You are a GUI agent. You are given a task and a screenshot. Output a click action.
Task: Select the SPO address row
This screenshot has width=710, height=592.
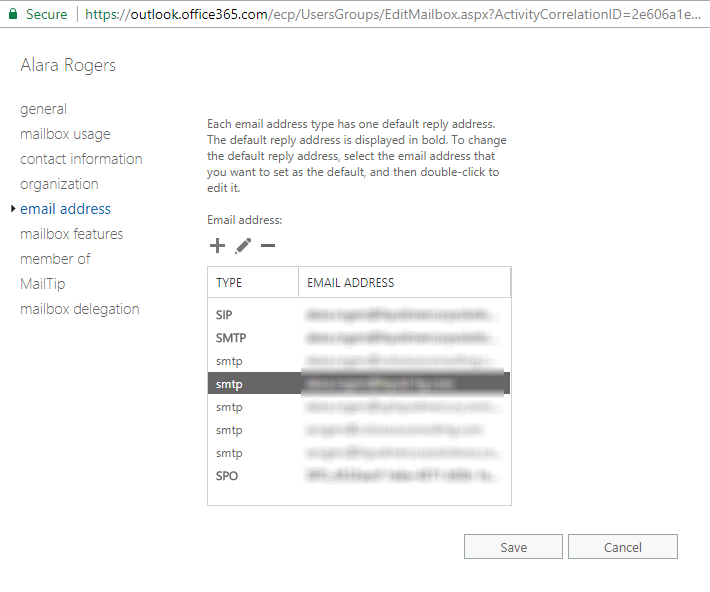pyautogui.click(x=359, y=476)
